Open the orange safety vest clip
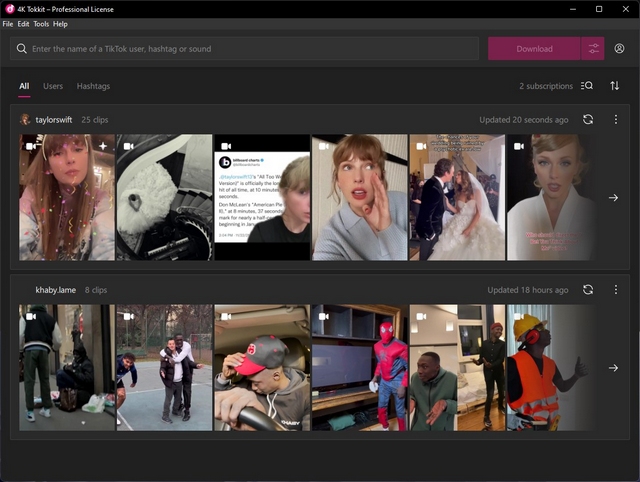Image resolution: width=640 pixels, height=482 pixels. click(551, 367)
